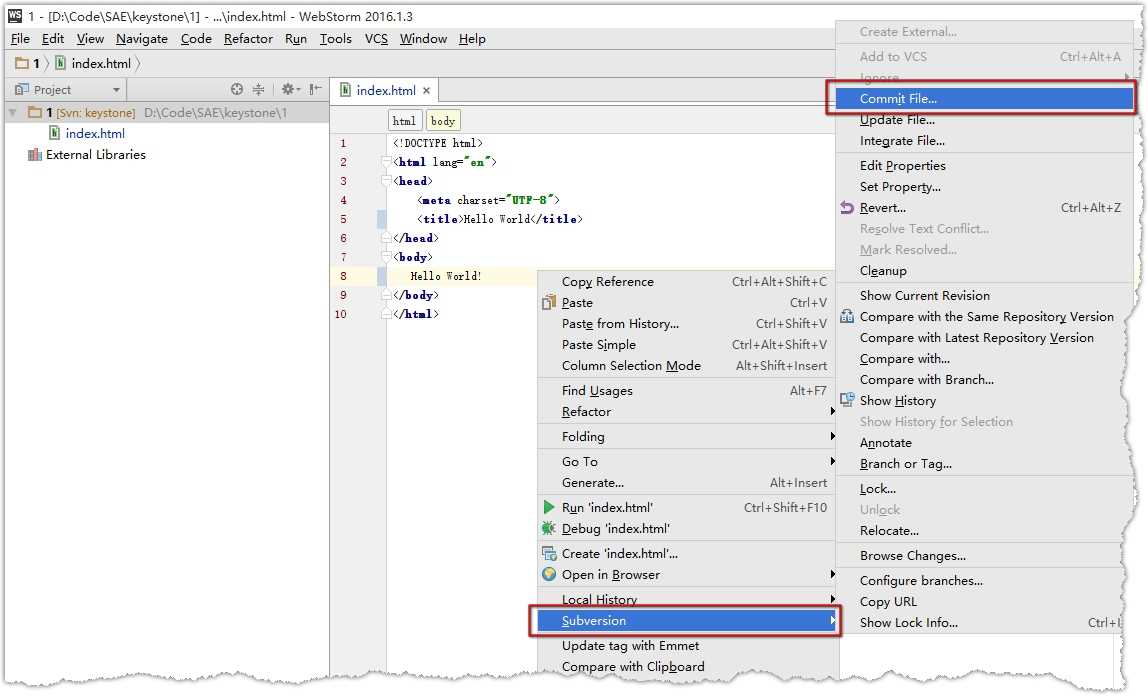
Task: Open the Edit menu
Action: tap(53, 39)
